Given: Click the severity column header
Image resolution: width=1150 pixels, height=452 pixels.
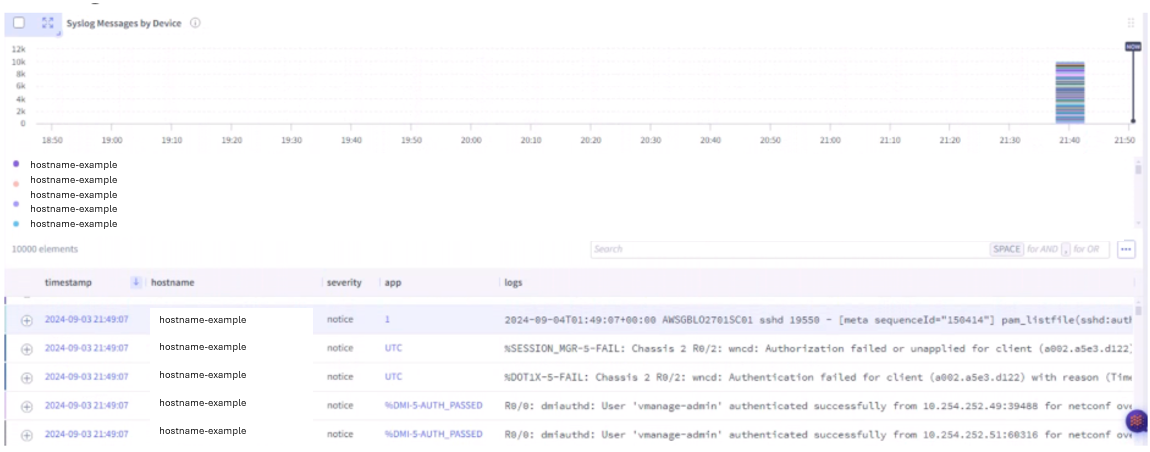Looking at the screenshot, I should click(344, 282).
